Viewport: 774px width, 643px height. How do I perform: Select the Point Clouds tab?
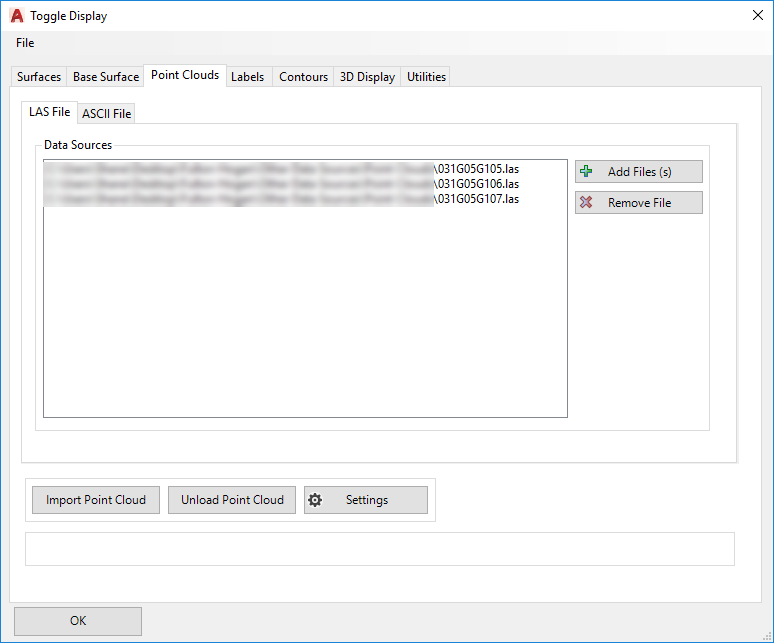[185, 76]
